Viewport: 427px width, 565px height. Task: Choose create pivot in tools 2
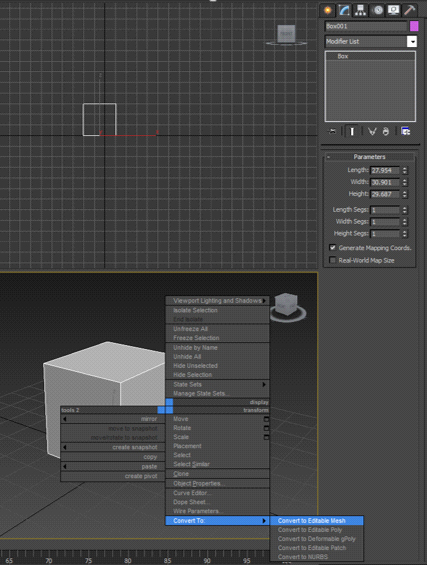coord(112,476)
